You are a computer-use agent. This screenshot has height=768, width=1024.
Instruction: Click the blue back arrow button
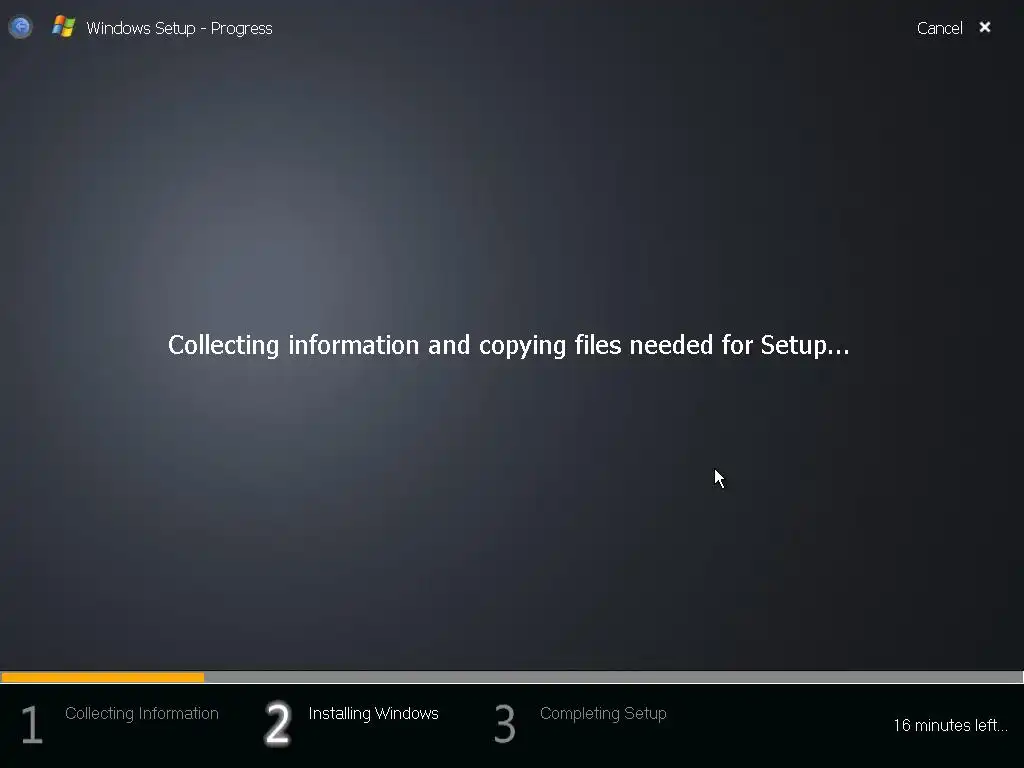pyautogui.click(x=20, y=27)
